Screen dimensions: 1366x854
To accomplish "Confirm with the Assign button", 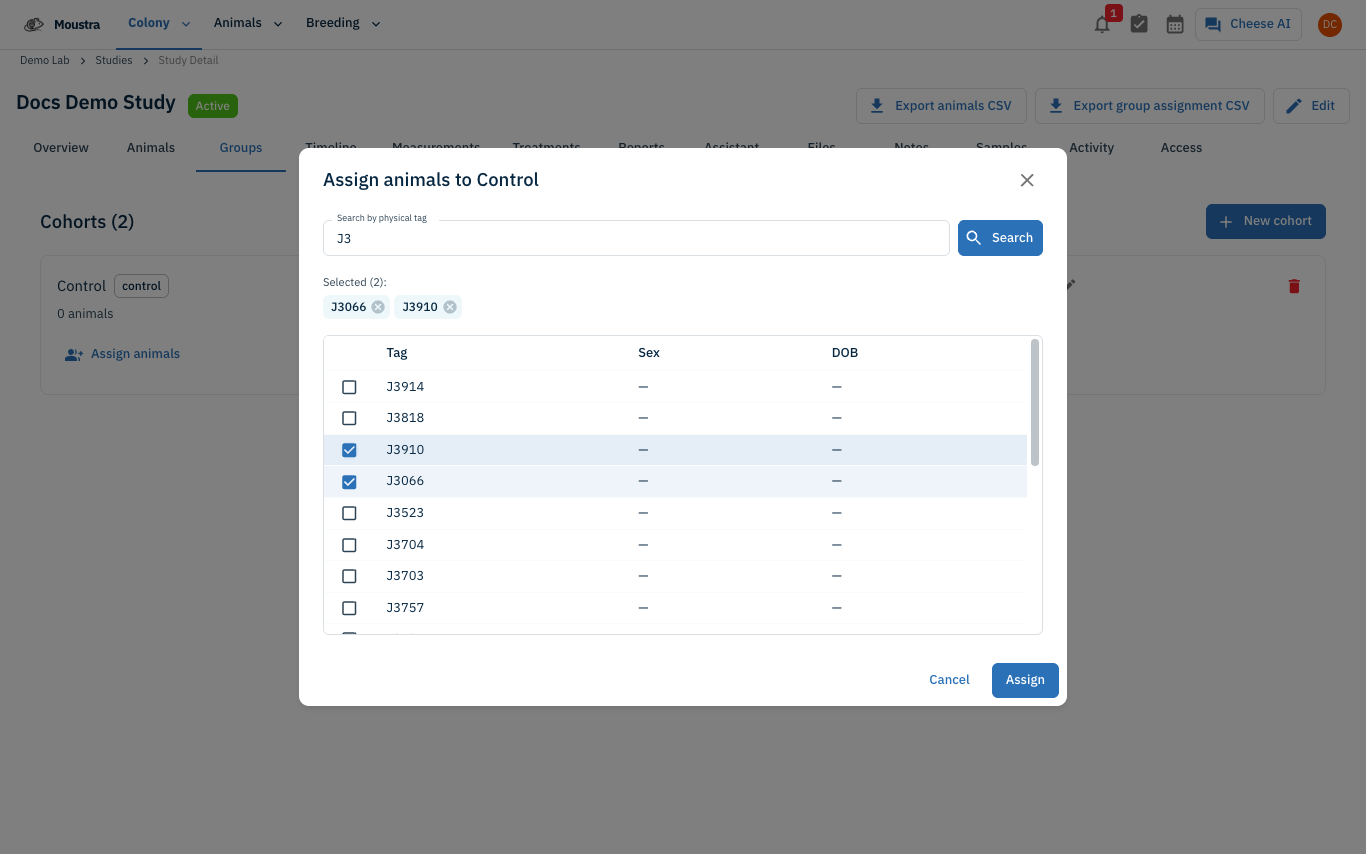I will [x=1025, y=680].
